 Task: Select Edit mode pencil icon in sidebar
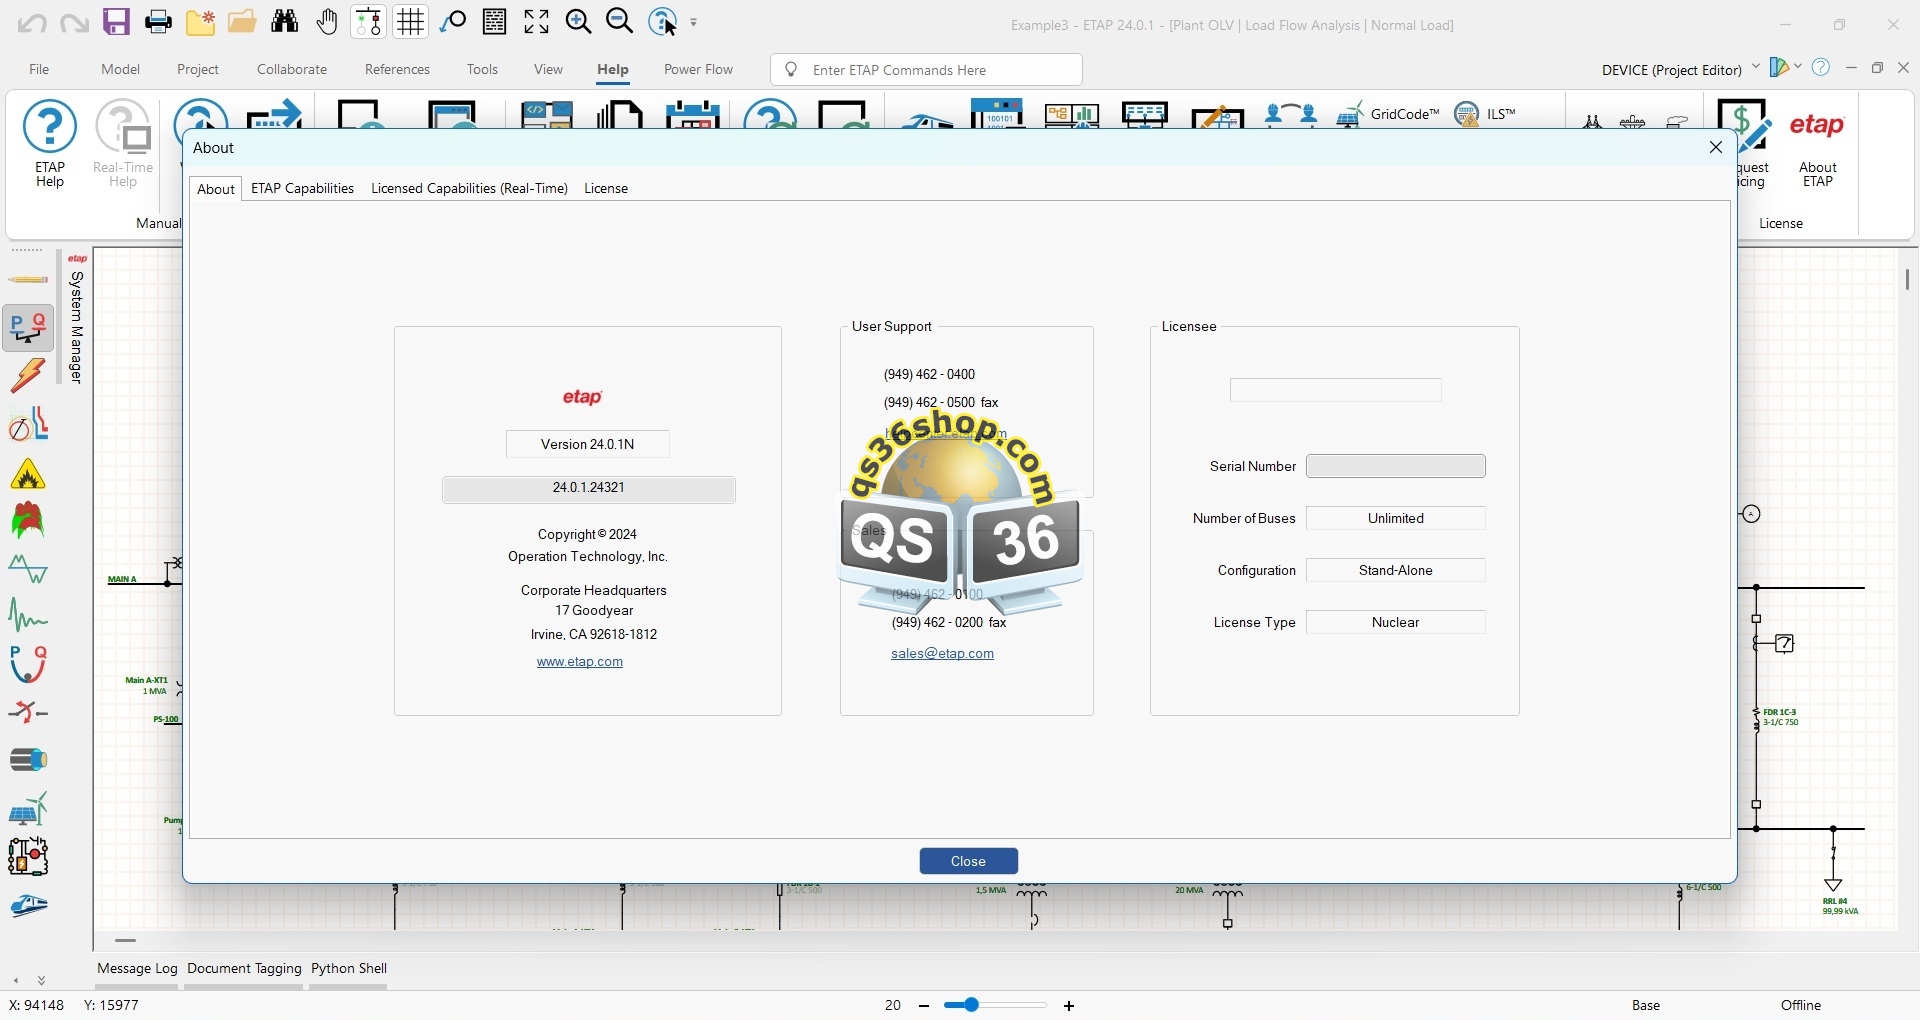(x=28, y=280)
